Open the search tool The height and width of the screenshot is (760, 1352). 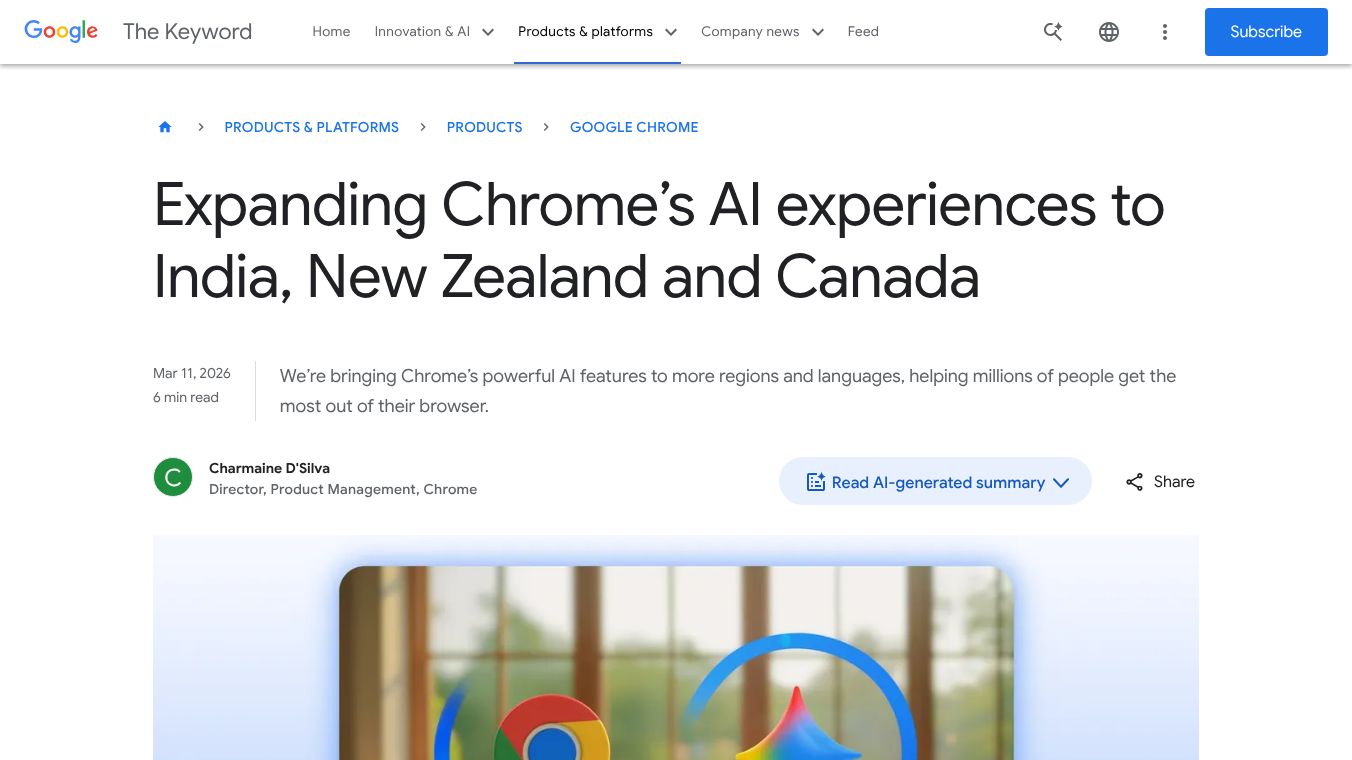[x=1053, y=31]
